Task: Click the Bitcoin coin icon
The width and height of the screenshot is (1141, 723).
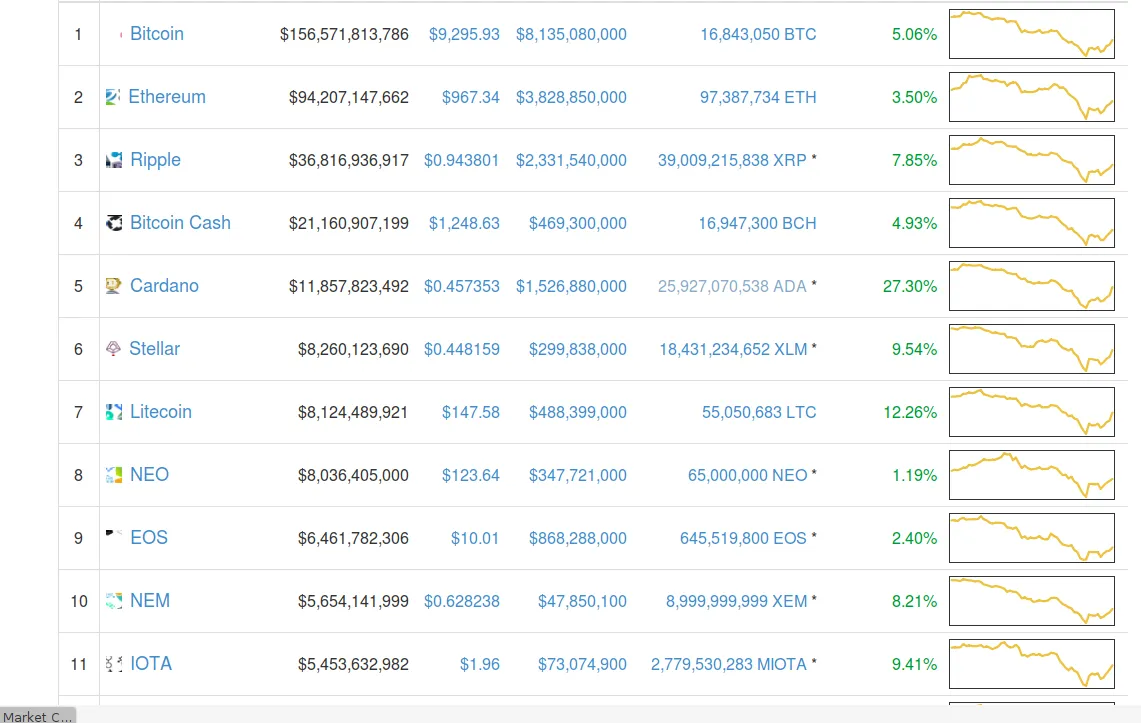Action: (x=114, y=34)
